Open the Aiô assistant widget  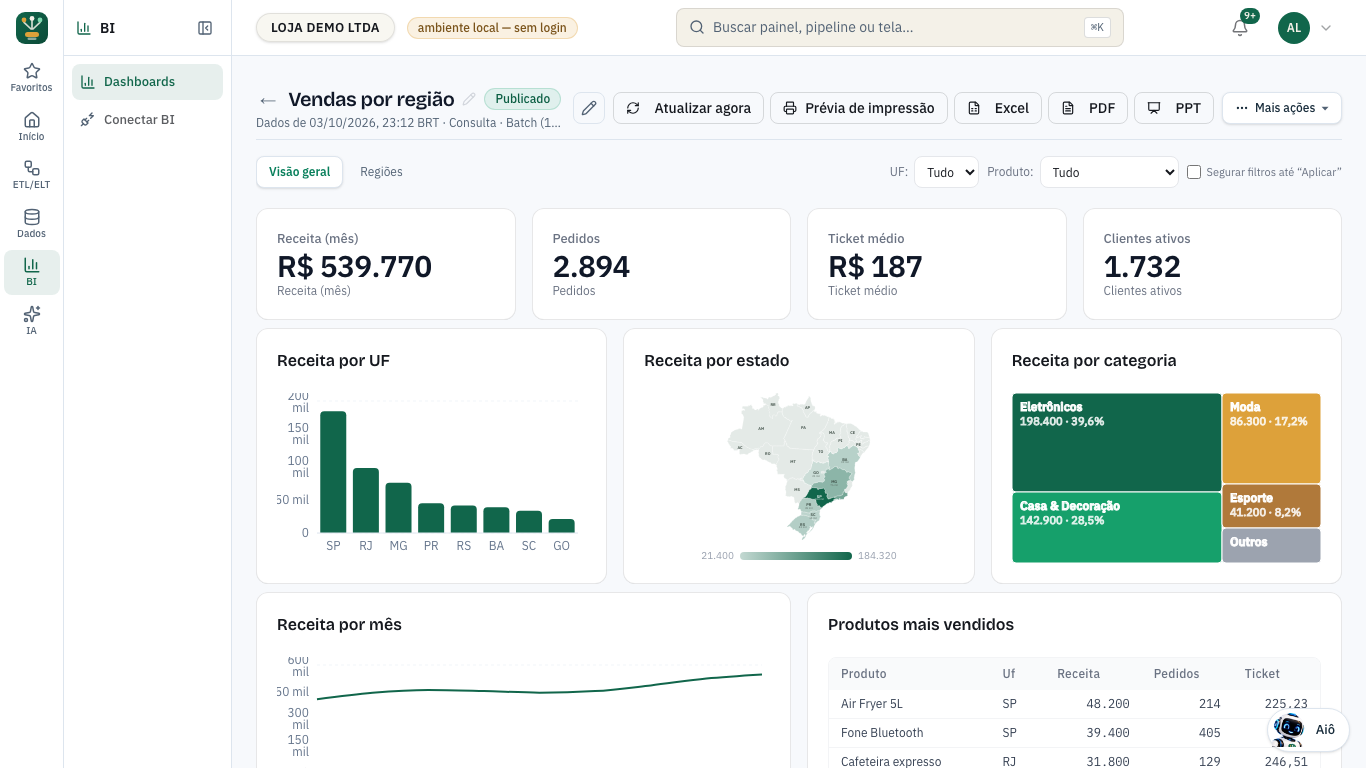click(1308, 730)
